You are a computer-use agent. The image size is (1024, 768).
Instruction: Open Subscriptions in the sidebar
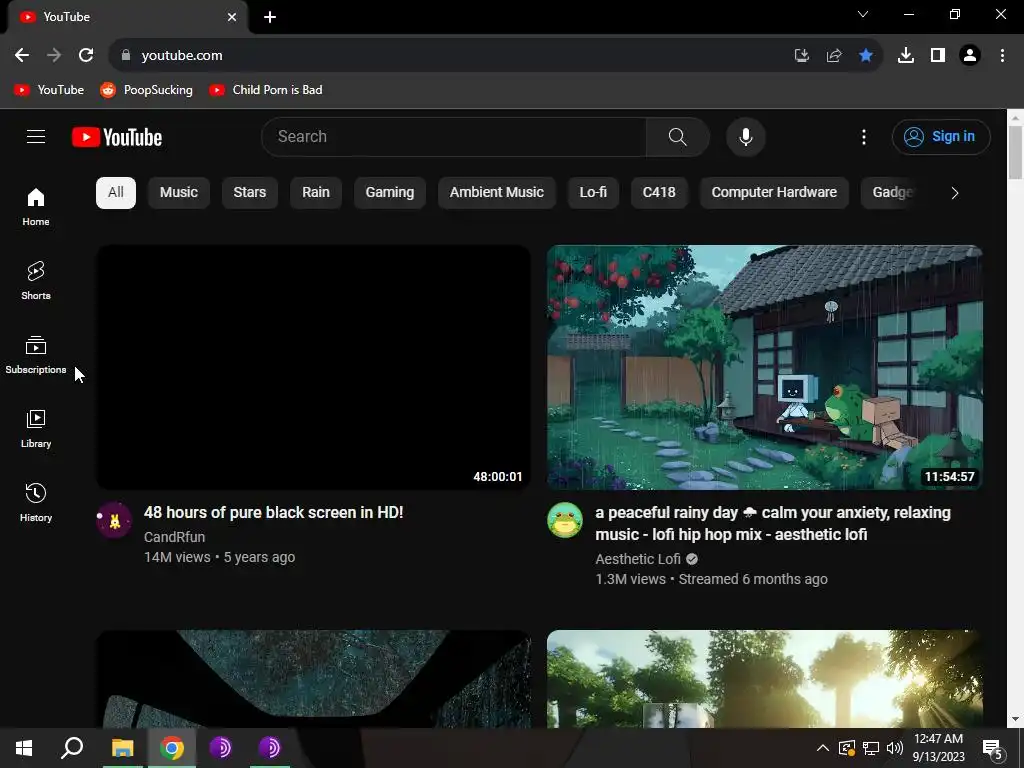pos(36,355)
